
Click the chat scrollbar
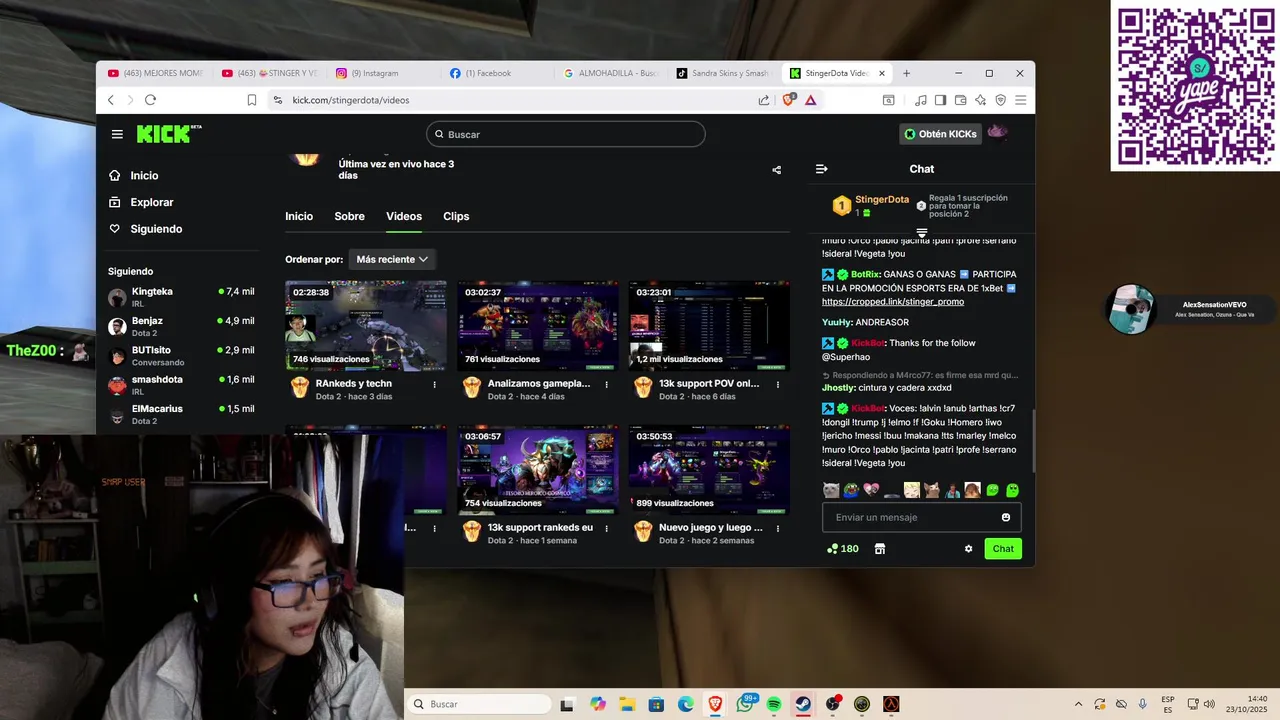click(x=1032, y=440)
